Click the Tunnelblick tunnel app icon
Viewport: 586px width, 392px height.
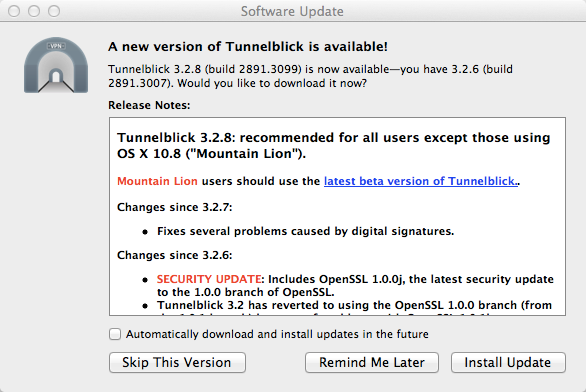(56, 65)
